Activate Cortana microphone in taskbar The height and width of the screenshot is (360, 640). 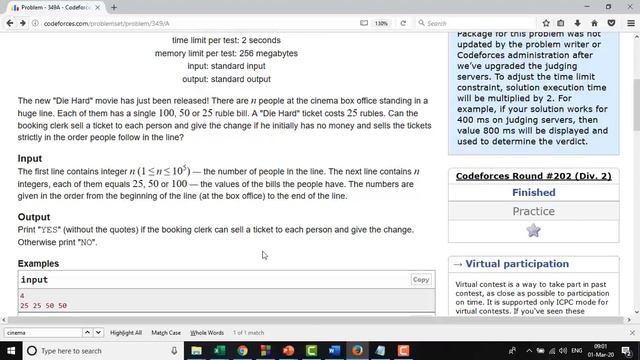[174, 351]
